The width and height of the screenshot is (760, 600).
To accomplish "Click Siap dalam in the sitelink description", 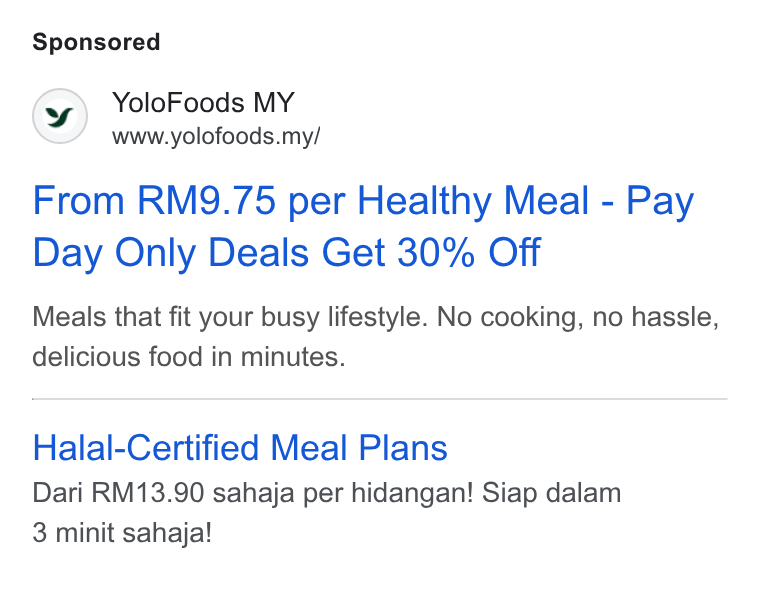I will [552, 493].
